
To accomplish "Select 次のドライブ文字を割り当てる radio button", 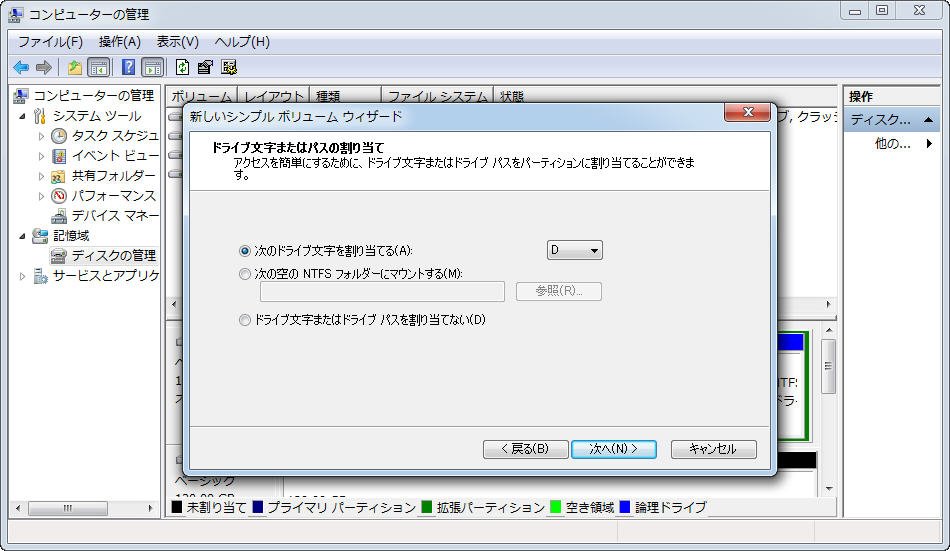I will tap(245, 251).
